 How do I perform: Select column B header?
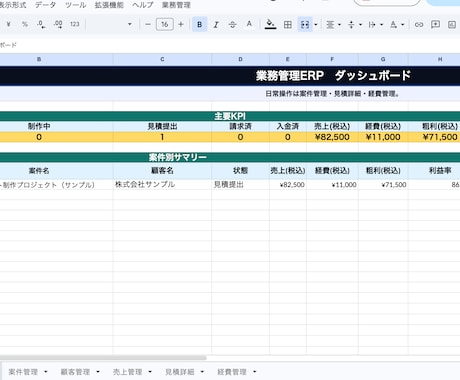coord(39,59)
